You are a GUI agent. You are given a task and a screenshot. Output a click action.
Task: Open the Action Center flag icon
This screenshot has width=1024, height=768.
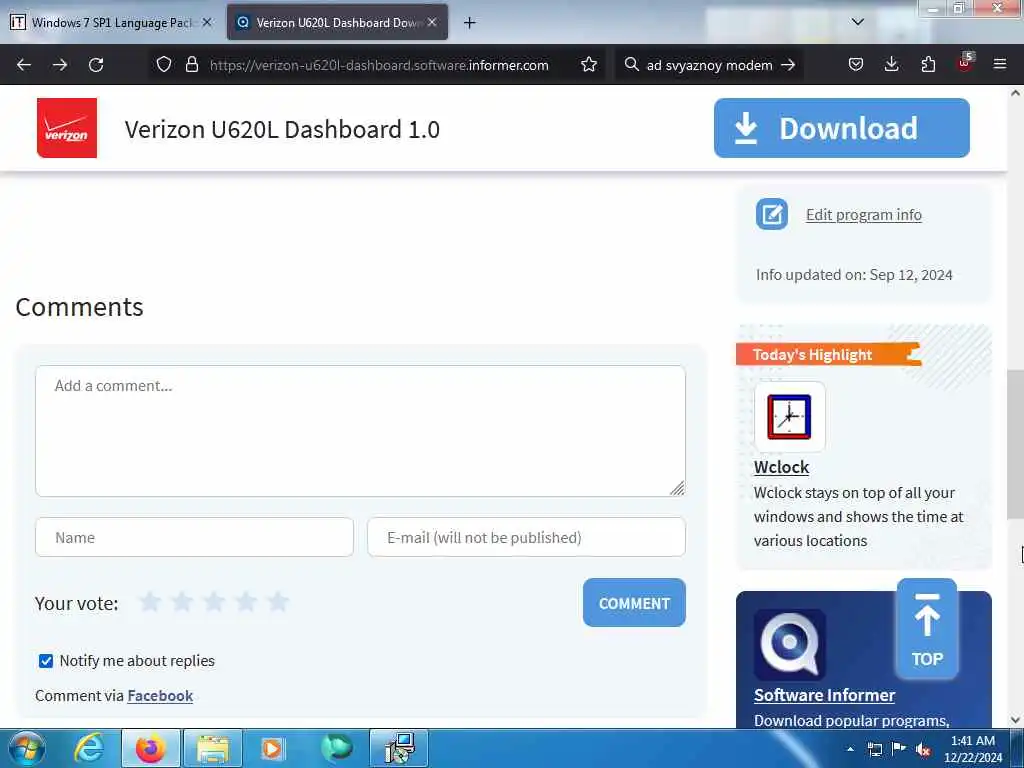pos(899,749)
